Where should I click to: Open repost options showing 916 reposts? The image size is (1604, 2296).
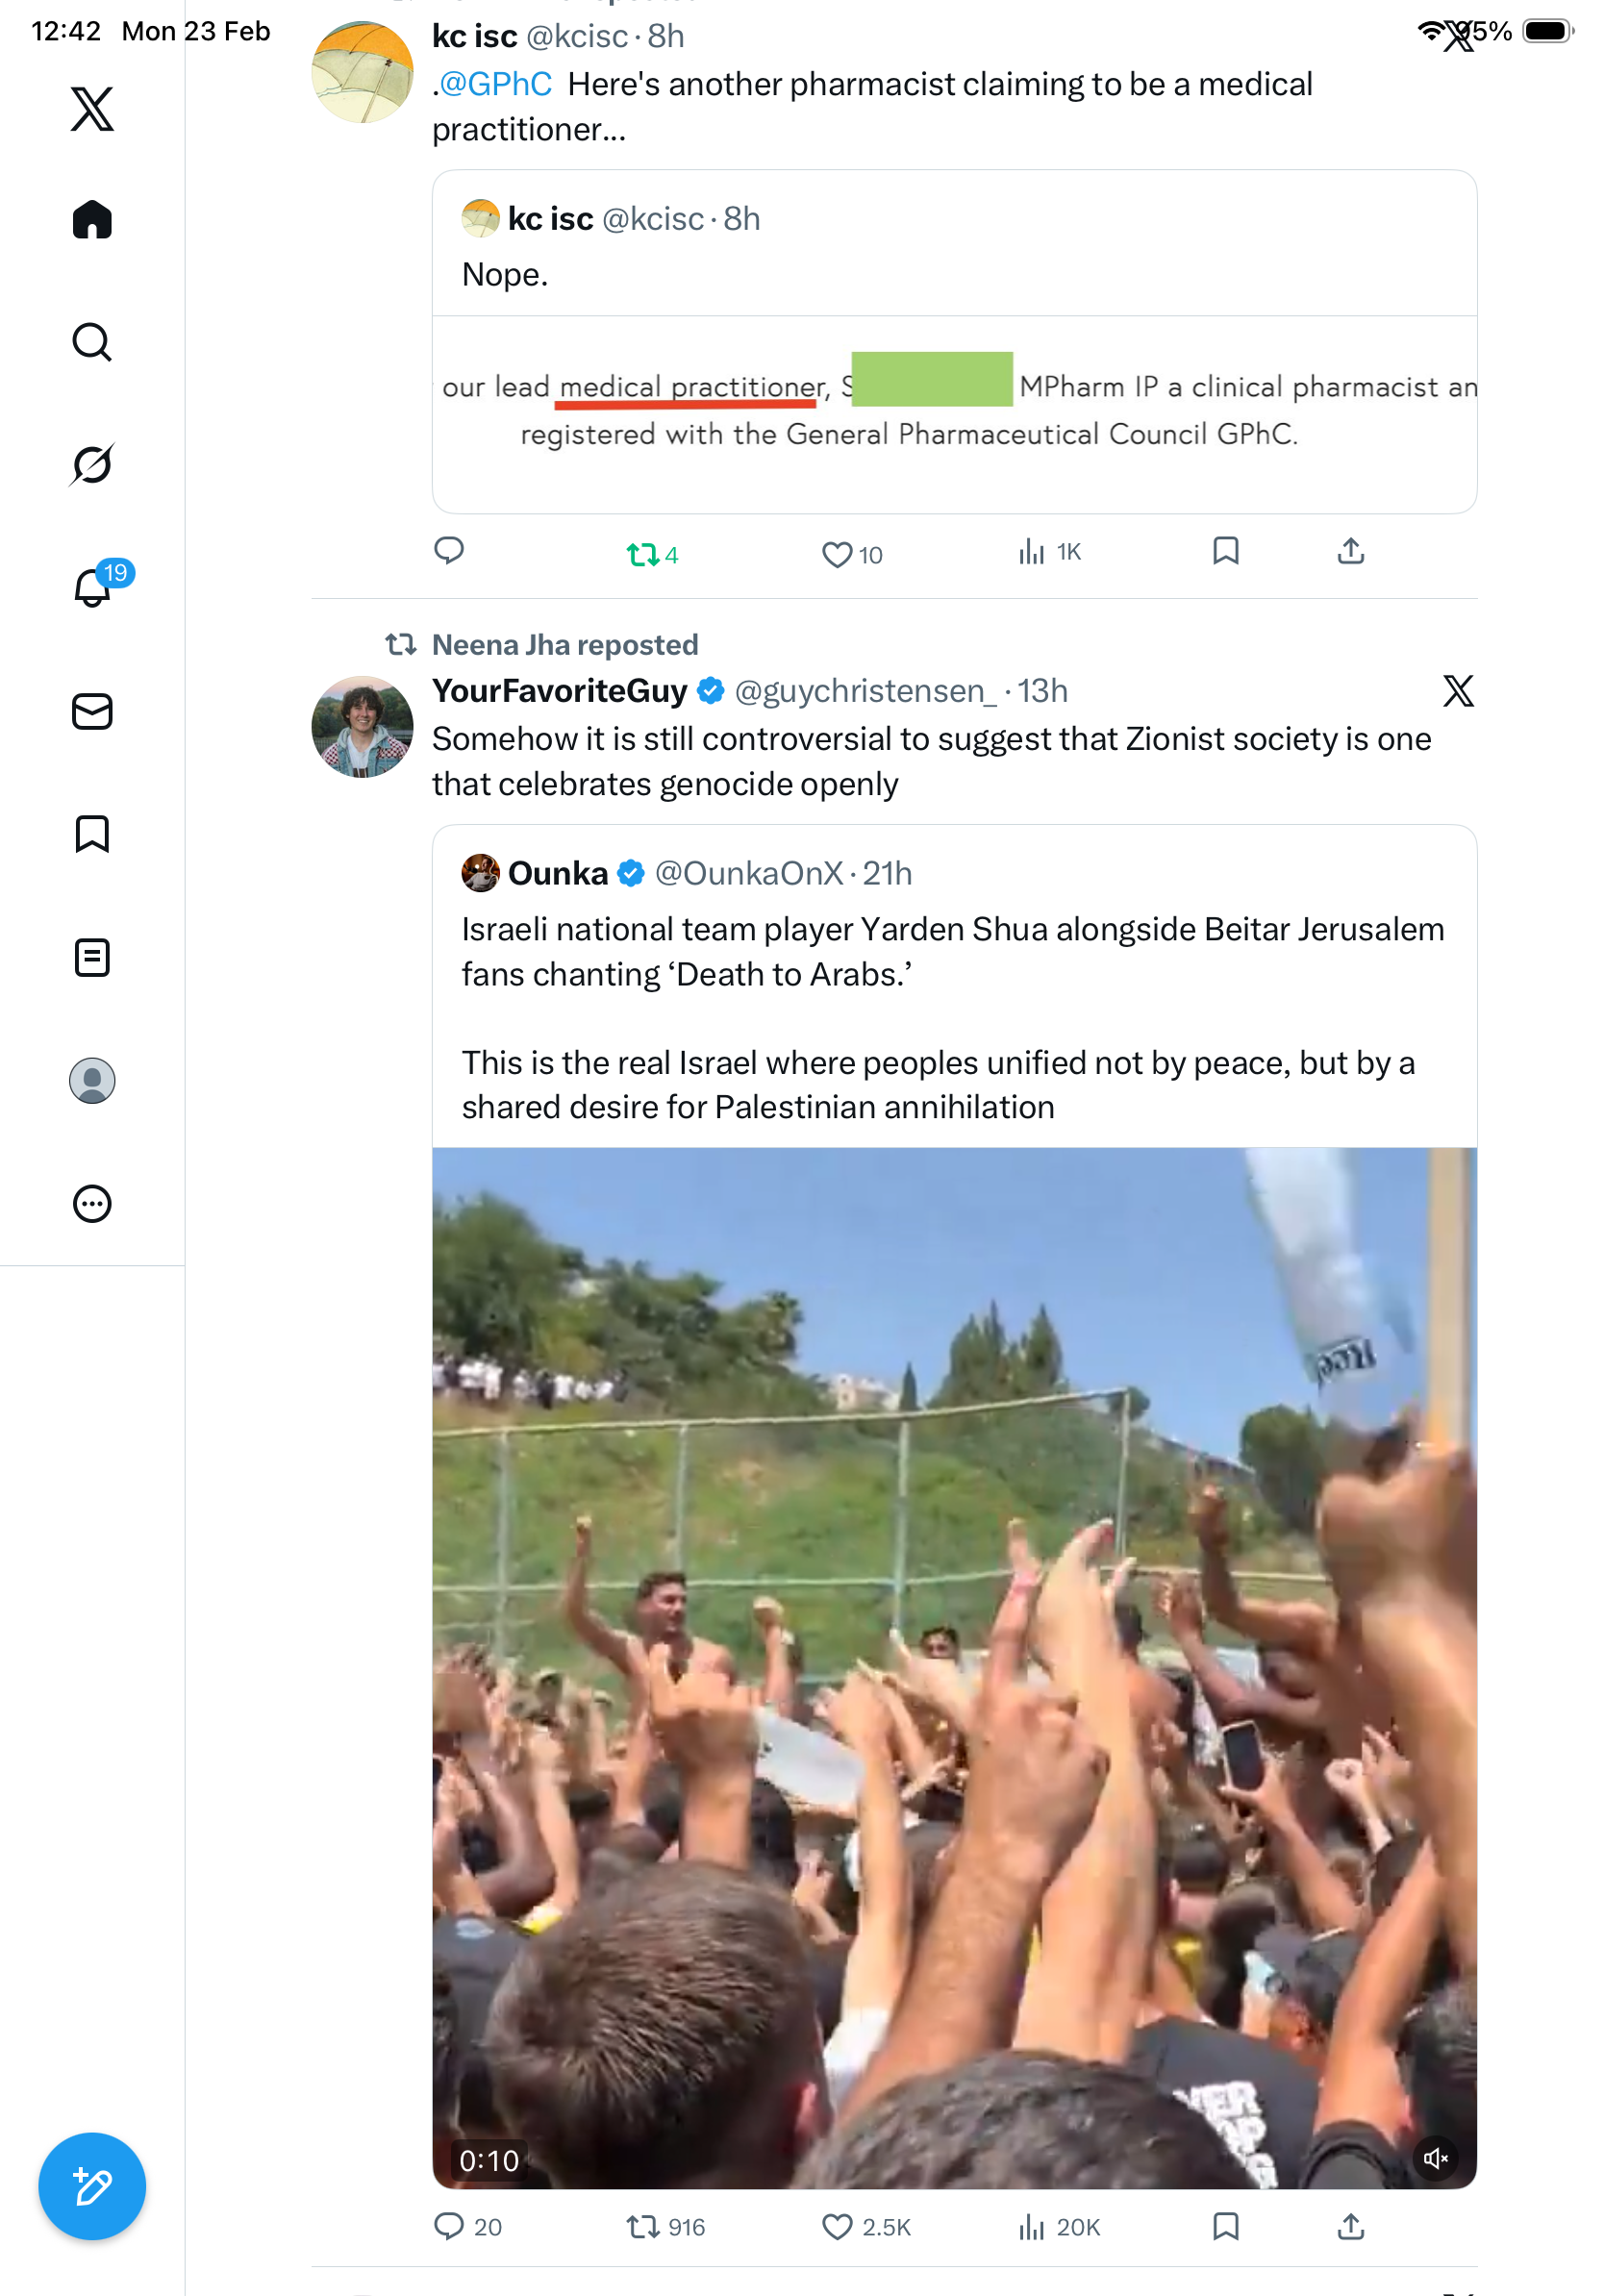tap(642, 2227)
